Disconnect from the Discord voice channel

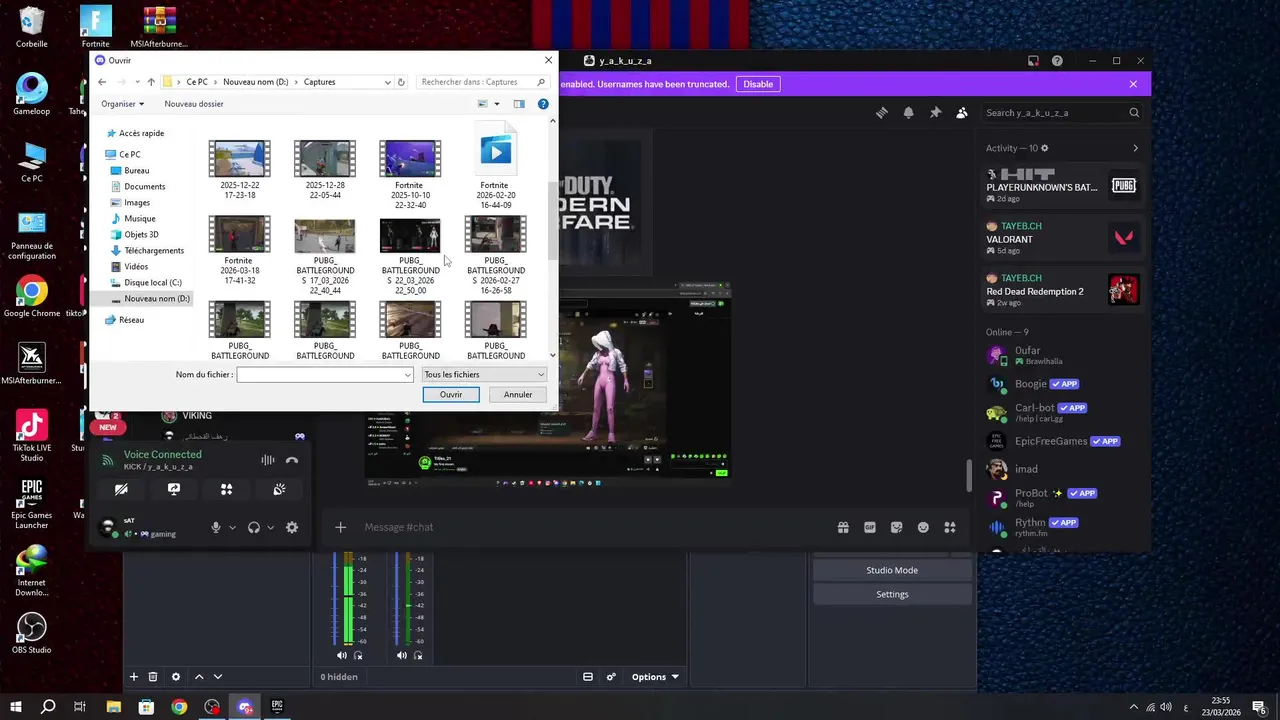[x=292, y=460]
